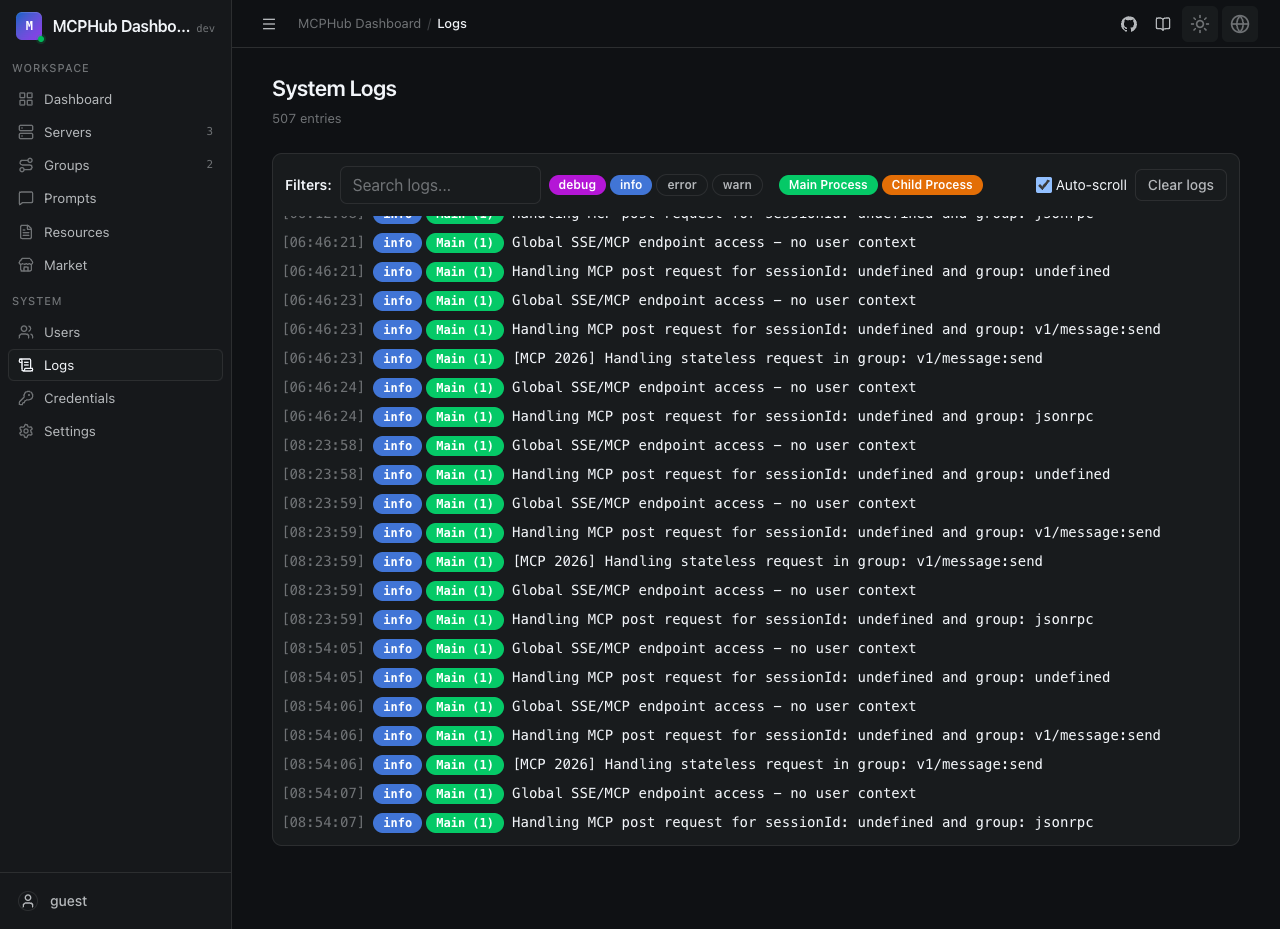Enable the warn level filter
The height and width of the screenshot is (929, 1280).
click(x=737, y=185)
